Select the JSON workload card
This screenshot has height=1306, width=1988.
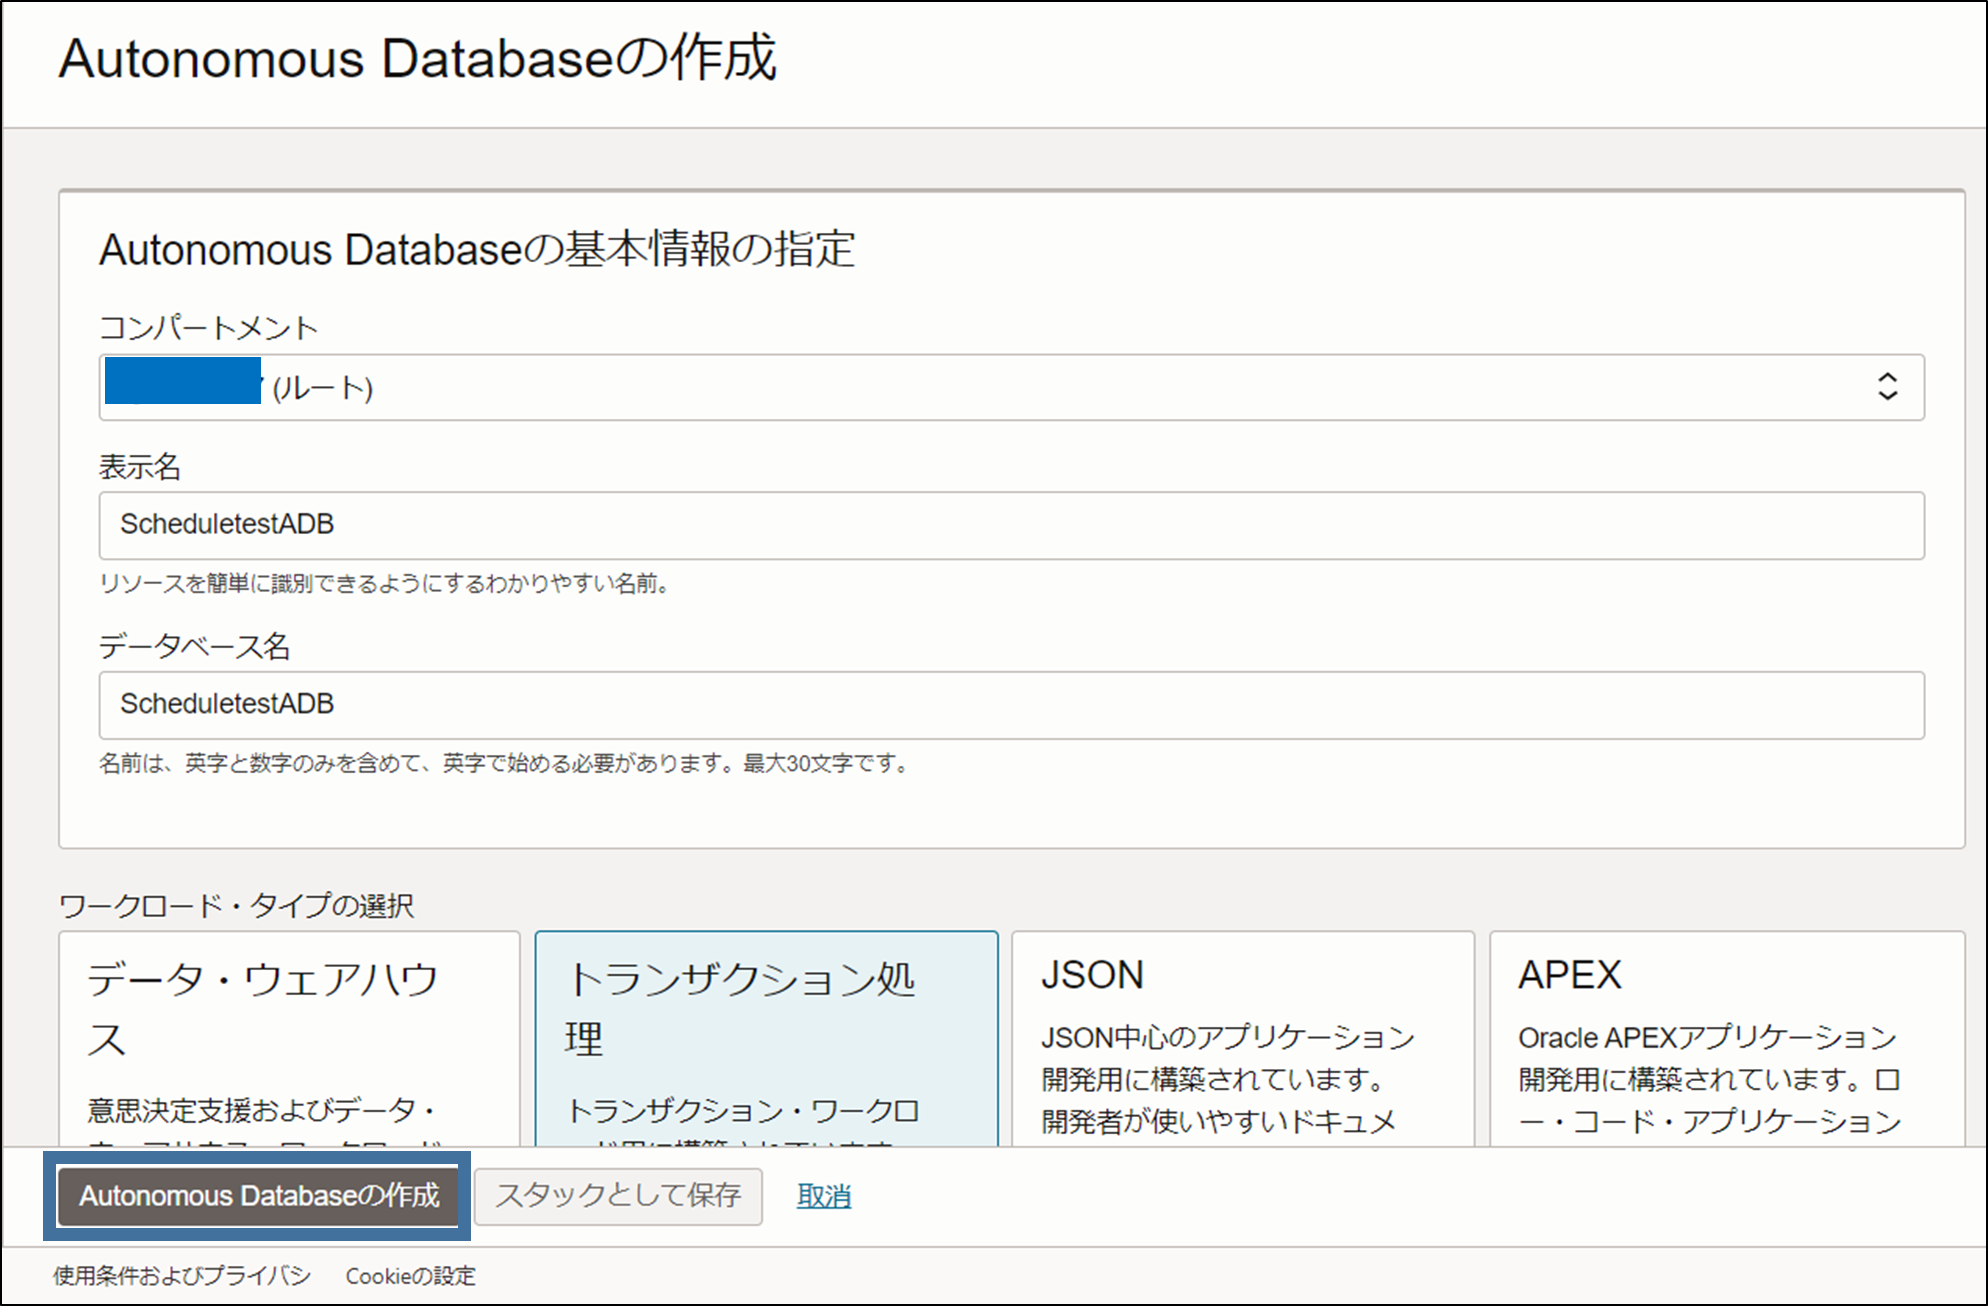pyautogui.click(x=1242, y=1038)
